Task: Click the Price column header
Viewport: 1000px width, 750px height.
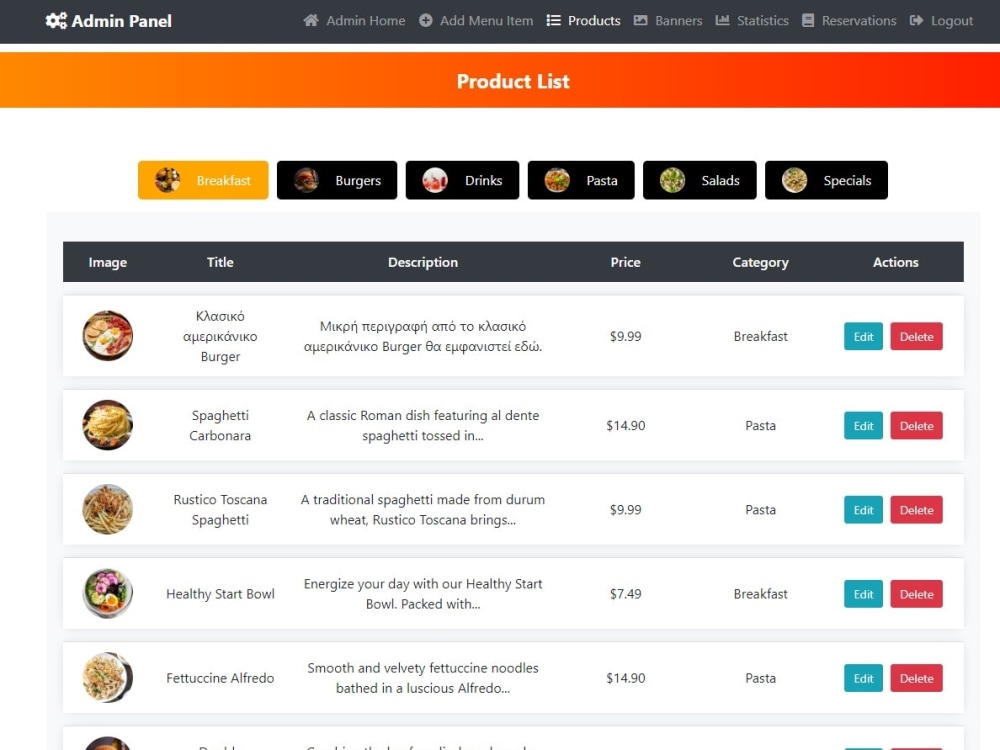Action: pyautogui.click(x=625, y=262)
